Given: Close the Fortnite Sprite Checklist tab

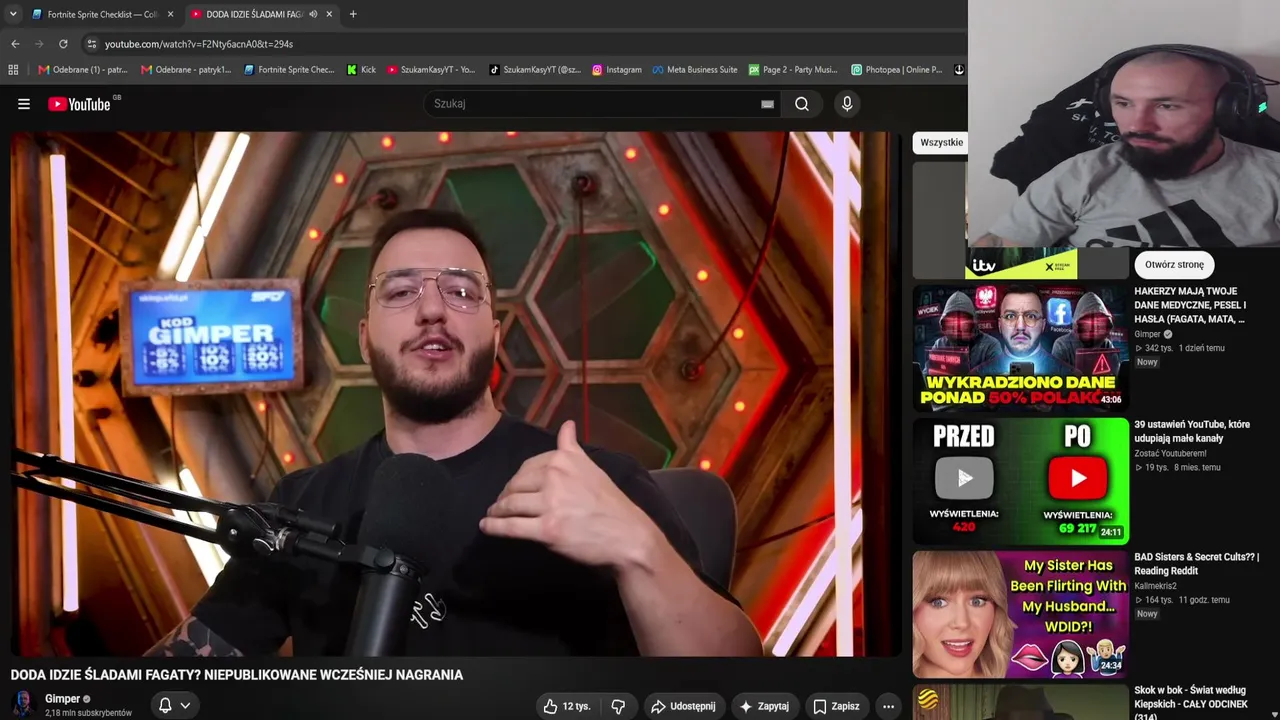Looking at the screenshot, I should point(170,14).
